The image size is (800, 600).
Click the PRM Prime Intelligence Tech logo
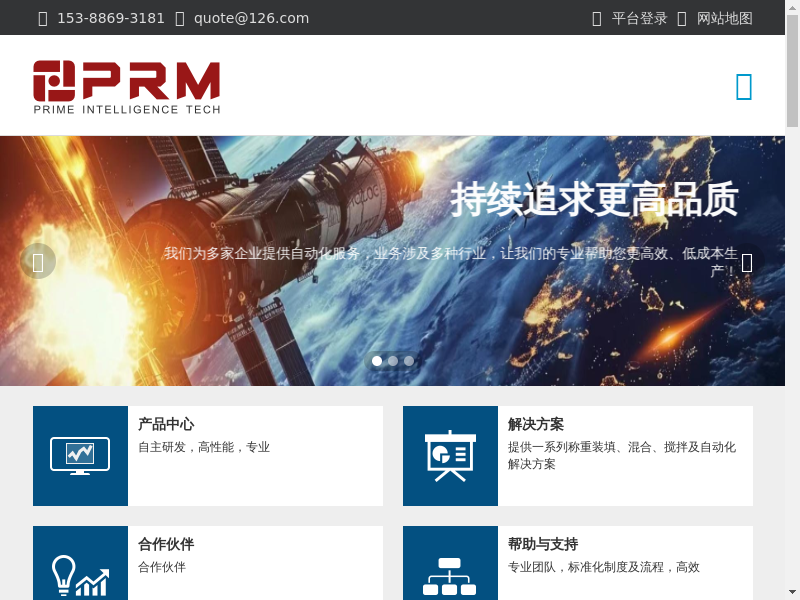[127, 87]
